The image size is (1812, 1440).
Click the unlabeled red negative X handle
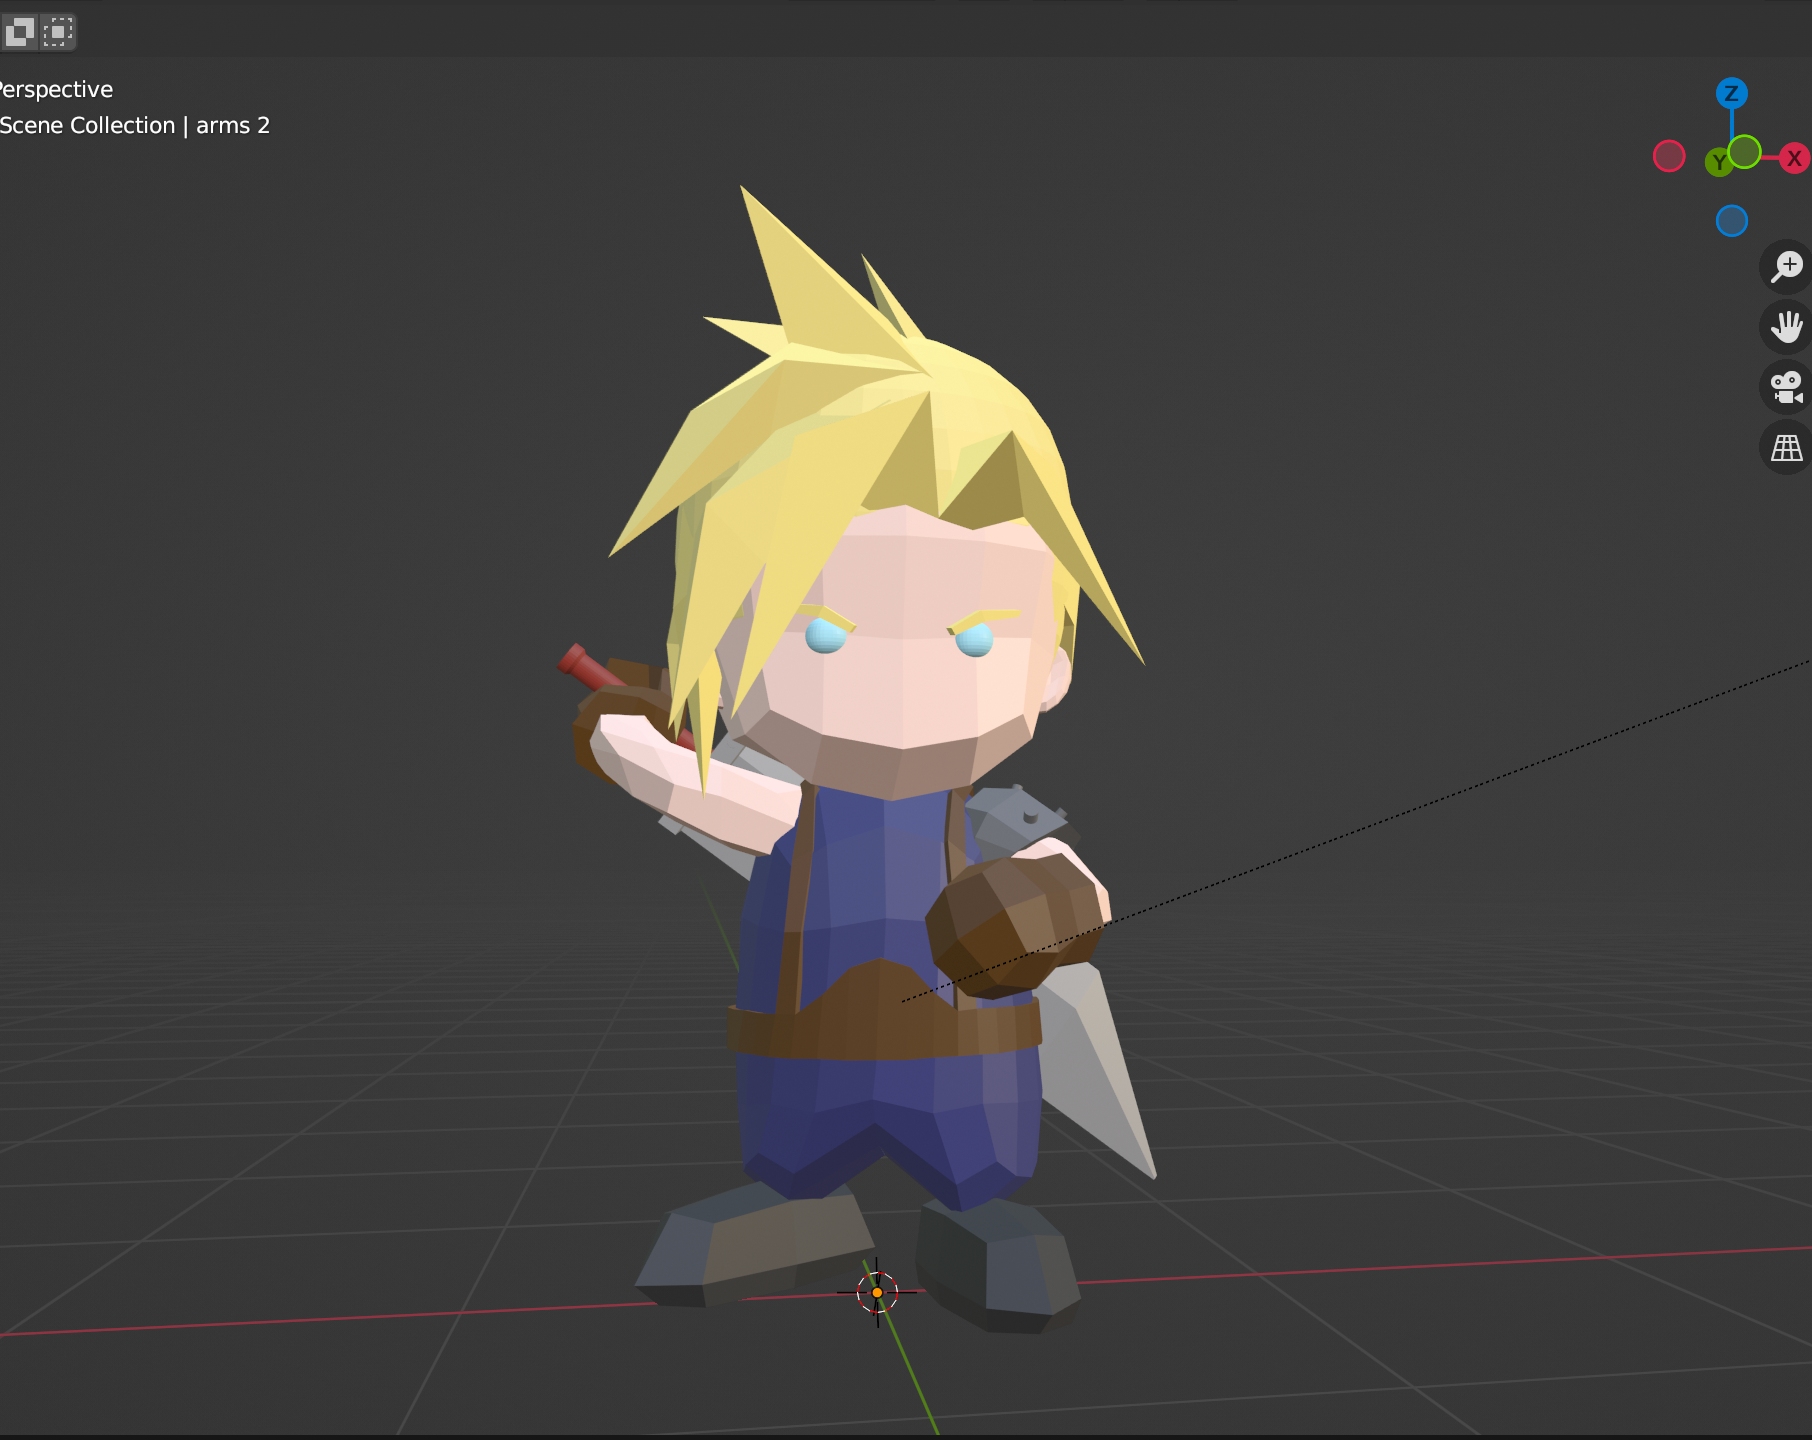1669,156
